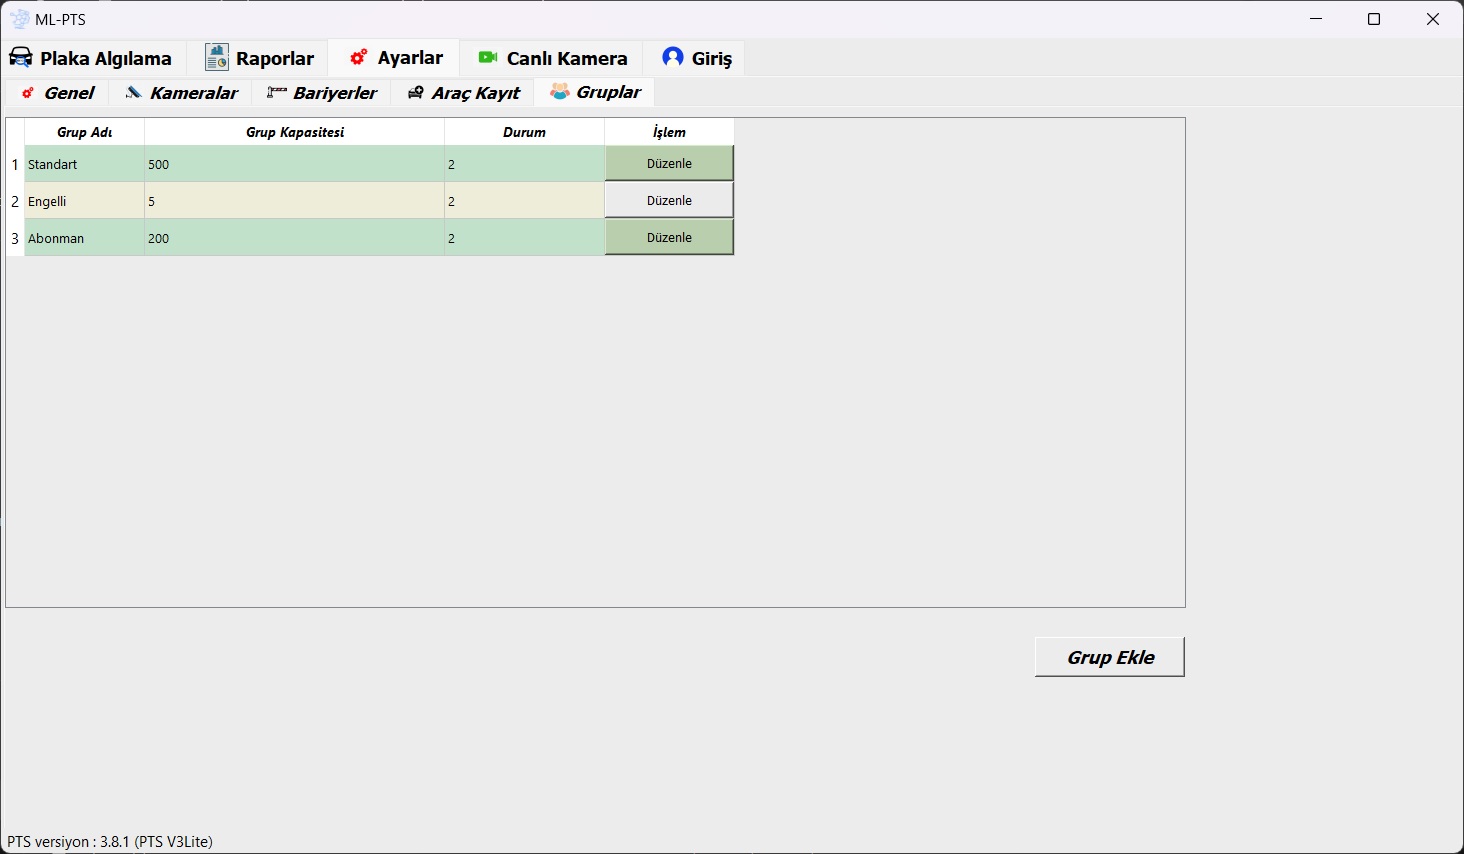
Task: Click the İşlem column header
Action: 669,132
